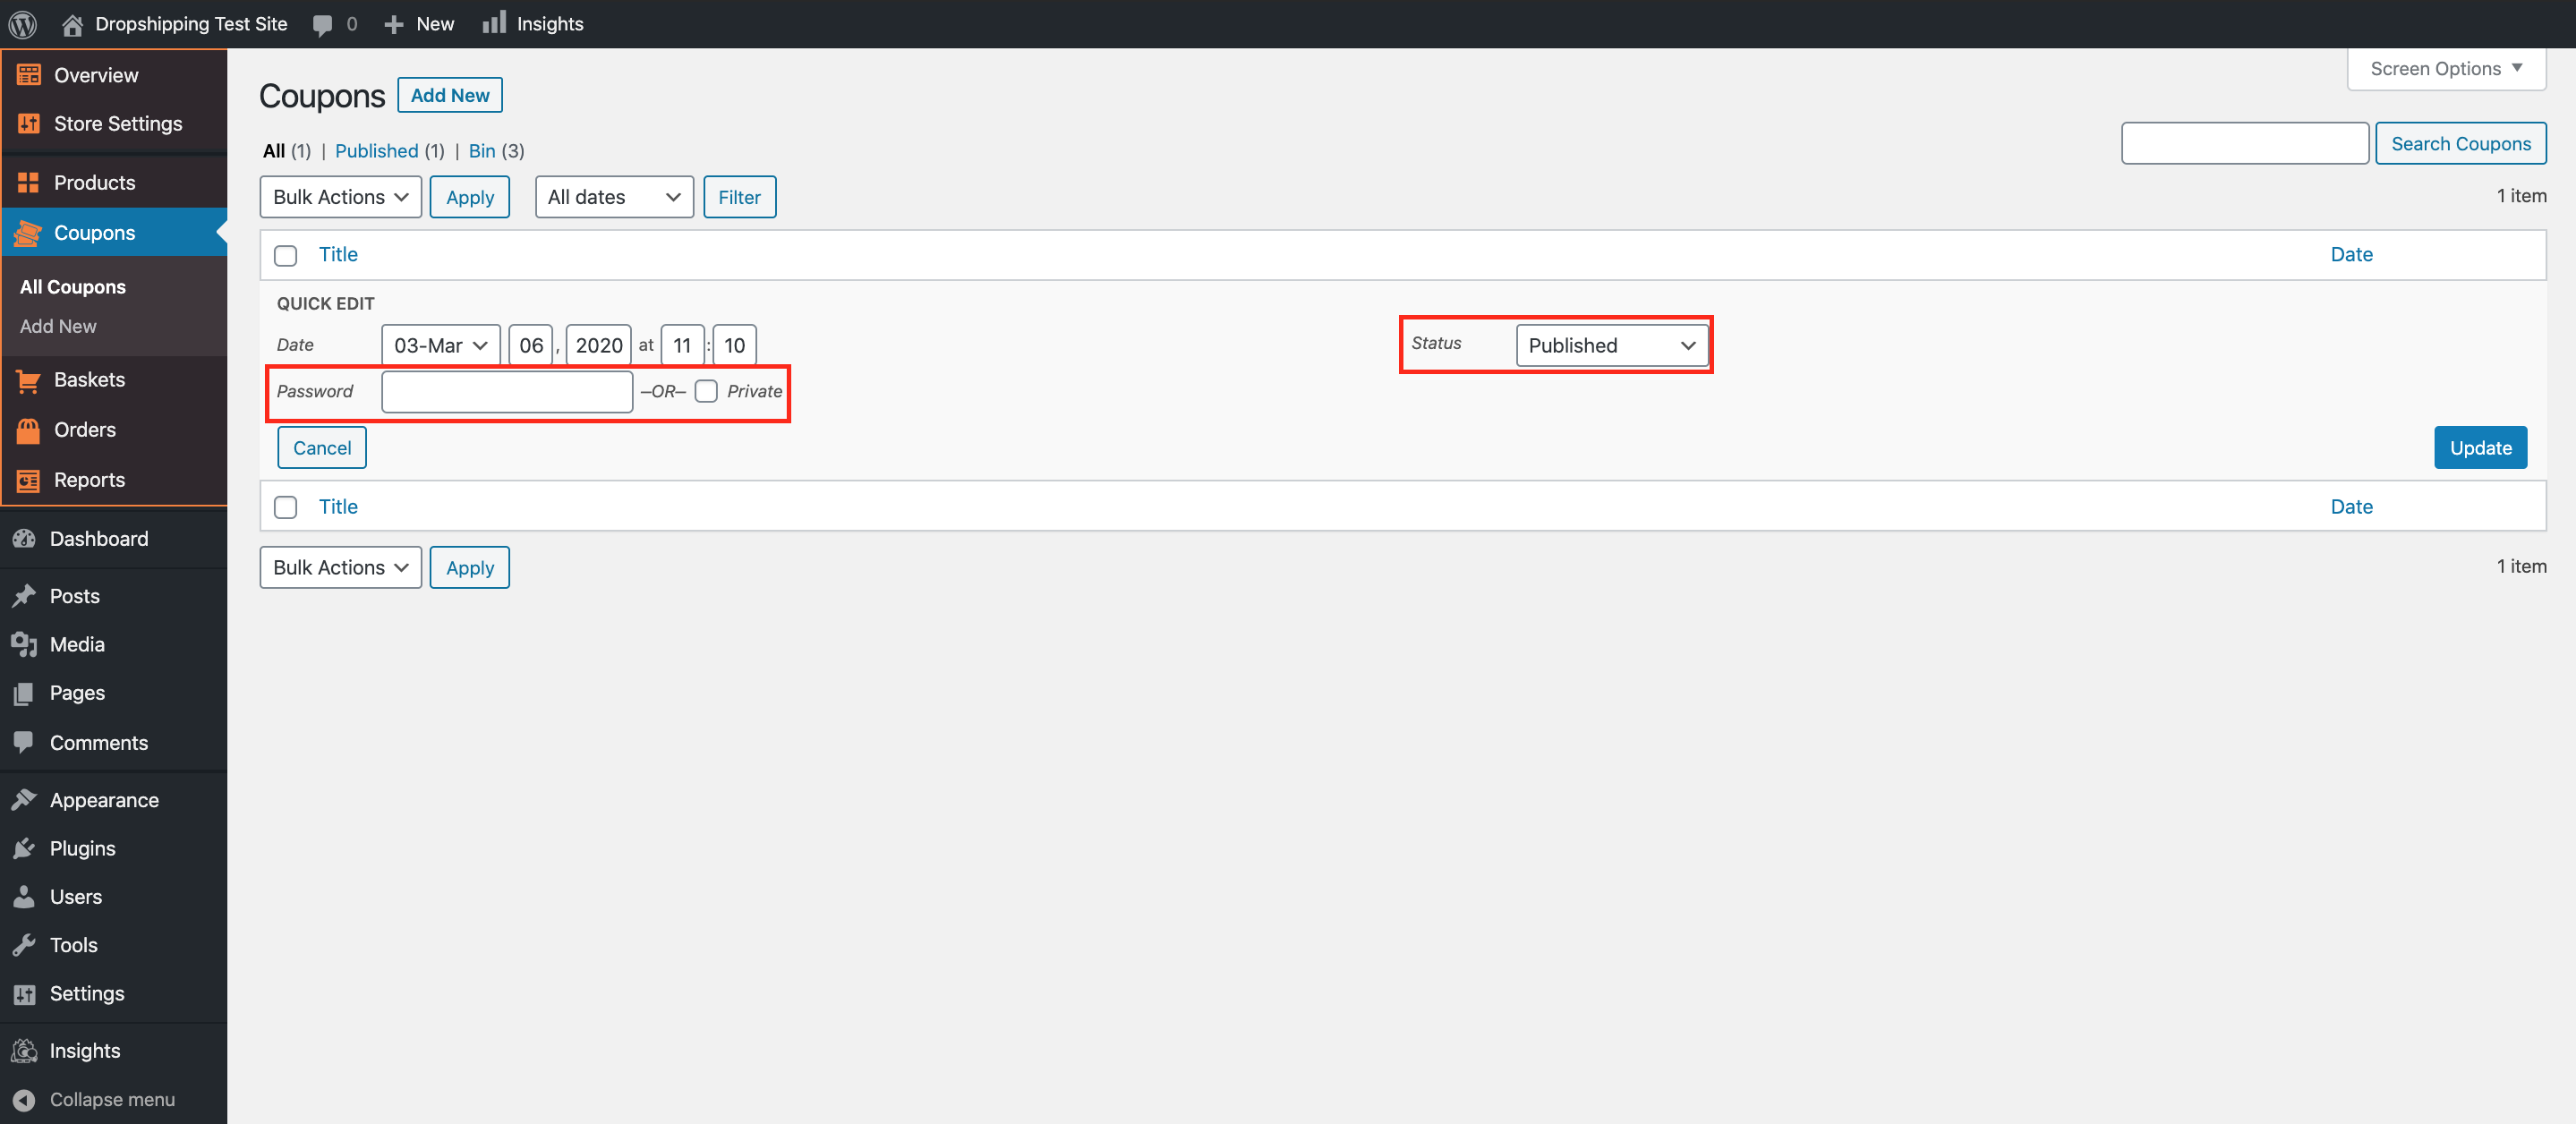
Task: Expand the Screen Options panel
Action: pos(2445,69)
